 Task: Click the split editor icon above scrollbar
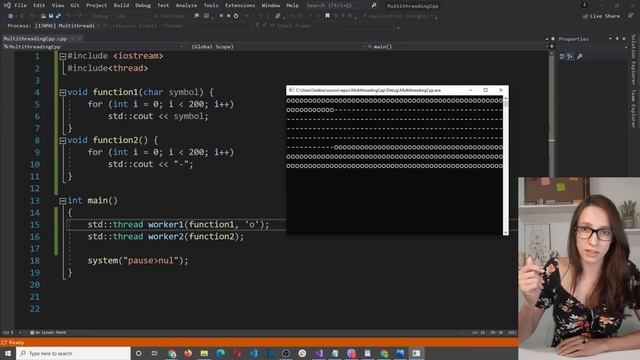click(551, 46)
